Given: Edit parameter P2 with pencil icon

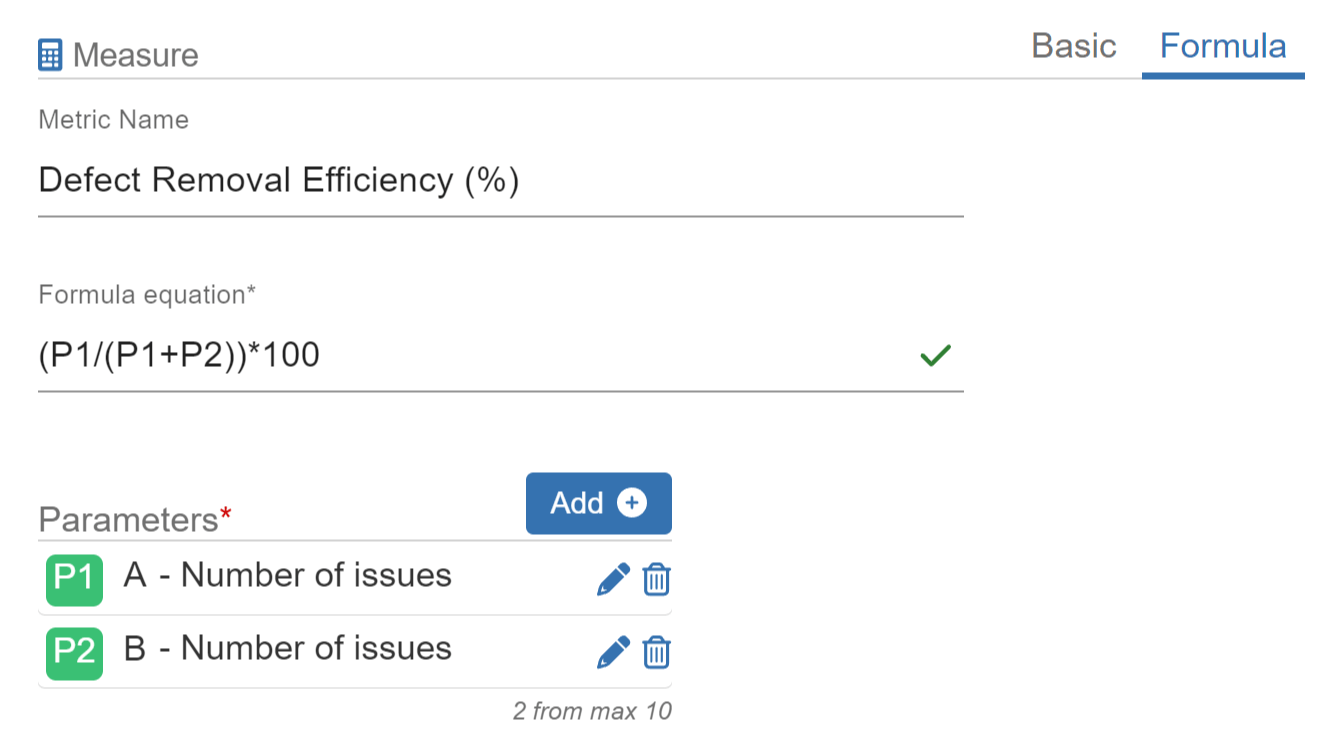Looking at the screenshot, I should [x=613, y=652].
